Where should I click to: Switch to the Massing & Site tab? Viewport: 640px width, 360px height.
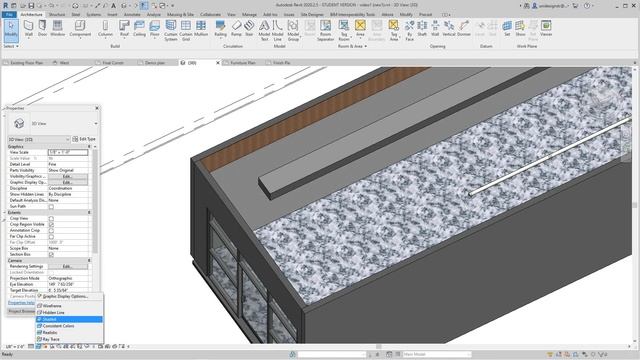tap(180, 14)
